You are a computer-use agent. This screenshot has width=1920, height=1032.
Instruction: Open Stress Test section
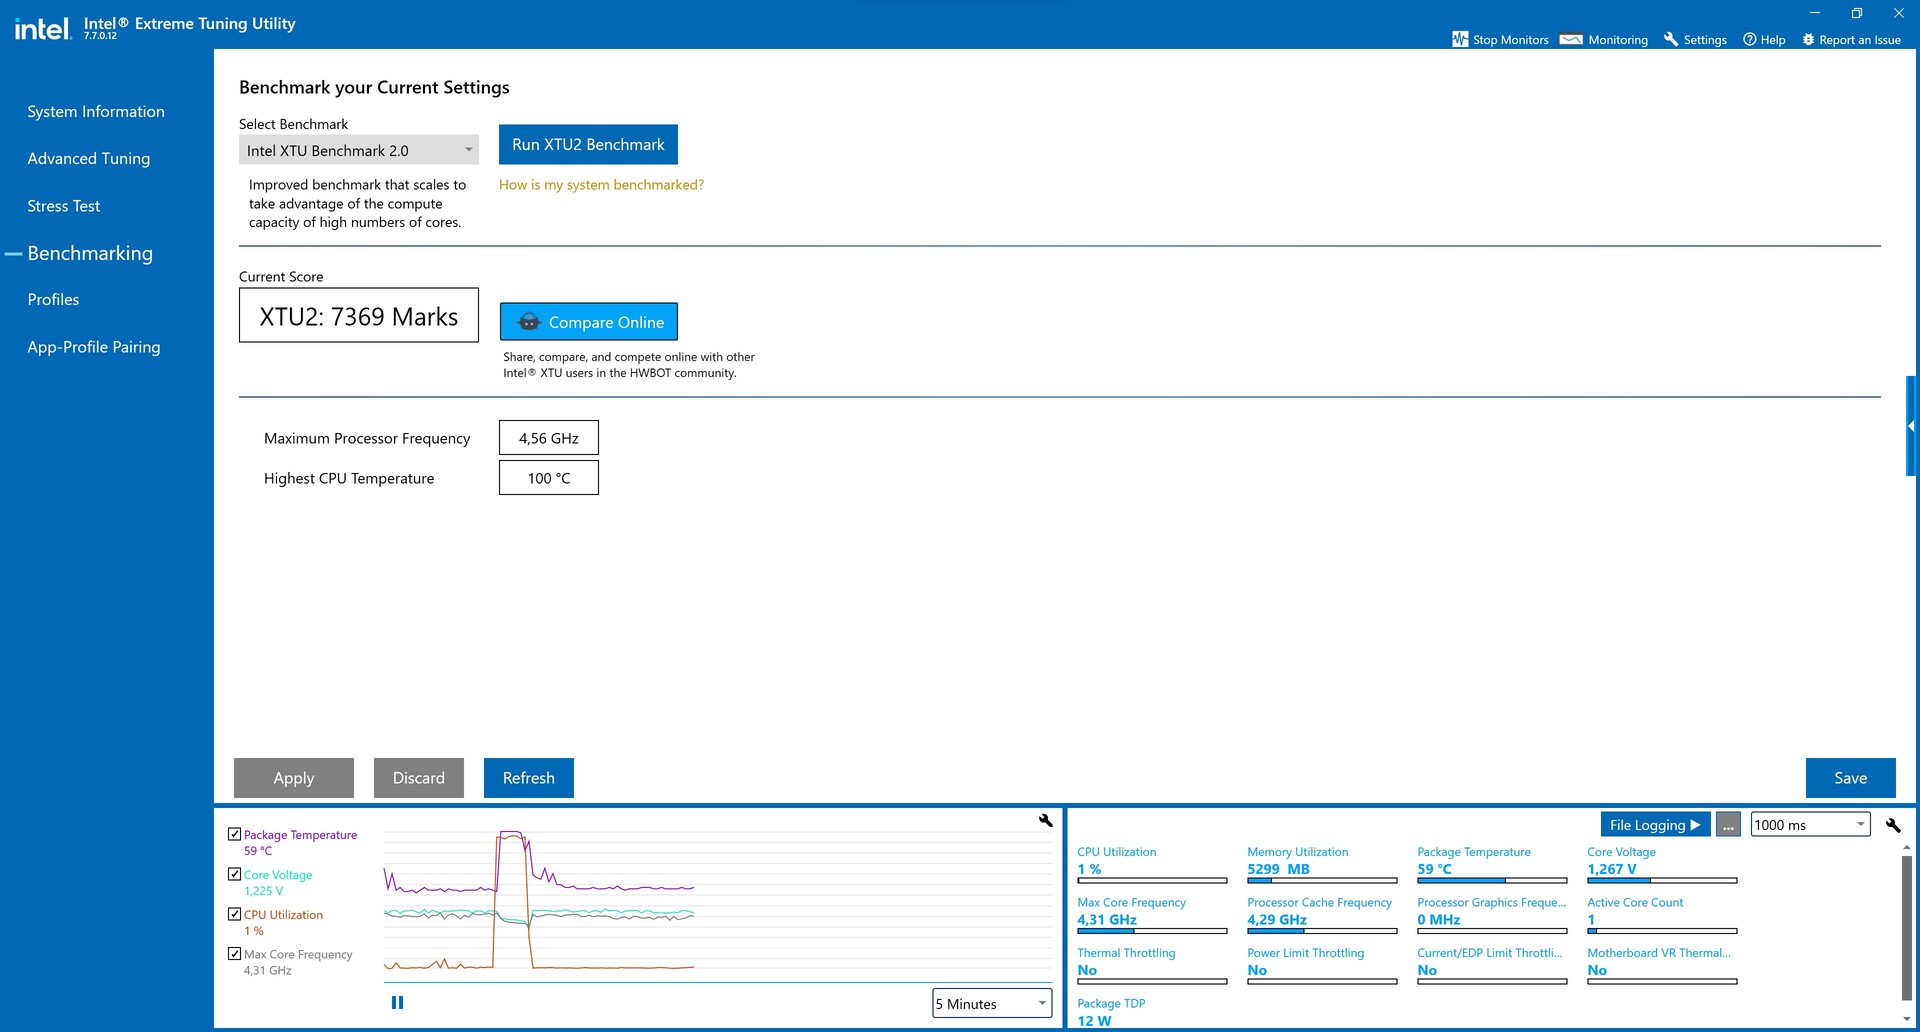coord(64,206)
